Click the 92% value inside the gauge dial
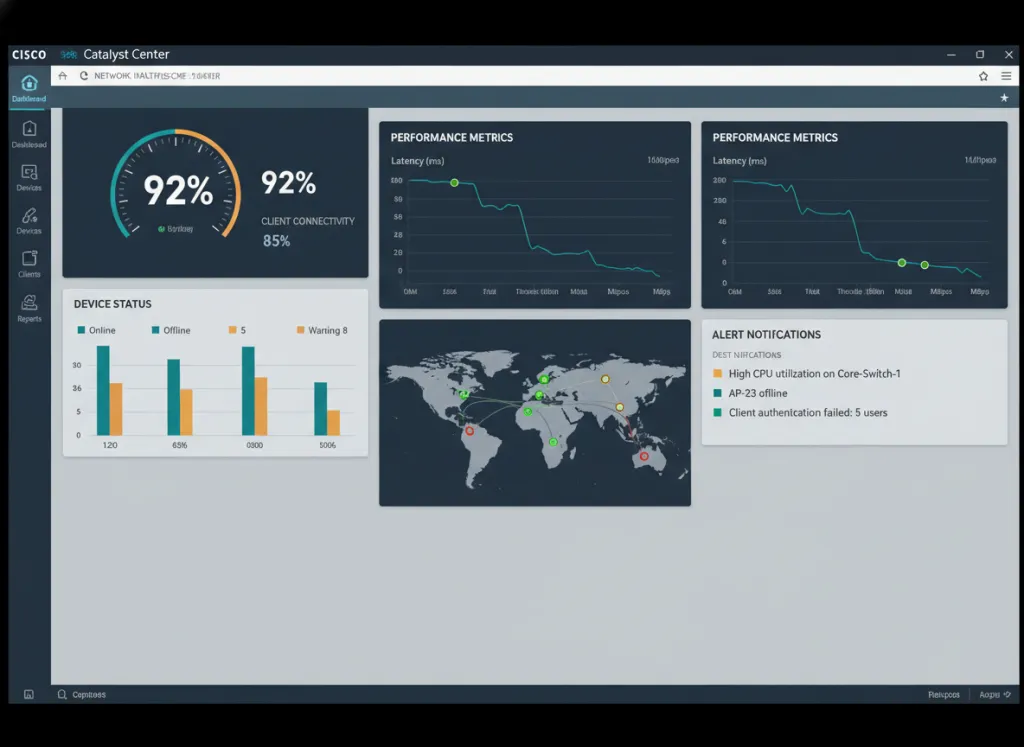The width and height of the screenshot is (1024, 747). (178, 191)
